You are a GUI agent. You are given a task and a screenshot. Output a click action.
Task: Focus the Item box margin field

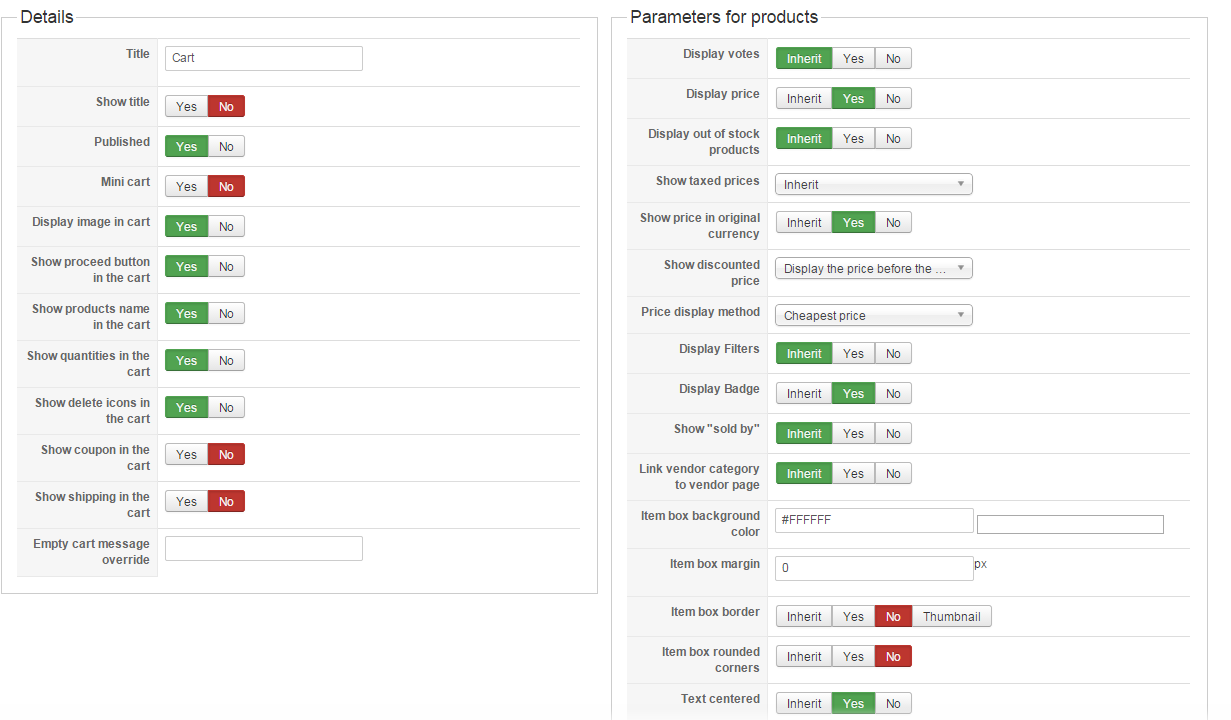[x=873, y=568]
